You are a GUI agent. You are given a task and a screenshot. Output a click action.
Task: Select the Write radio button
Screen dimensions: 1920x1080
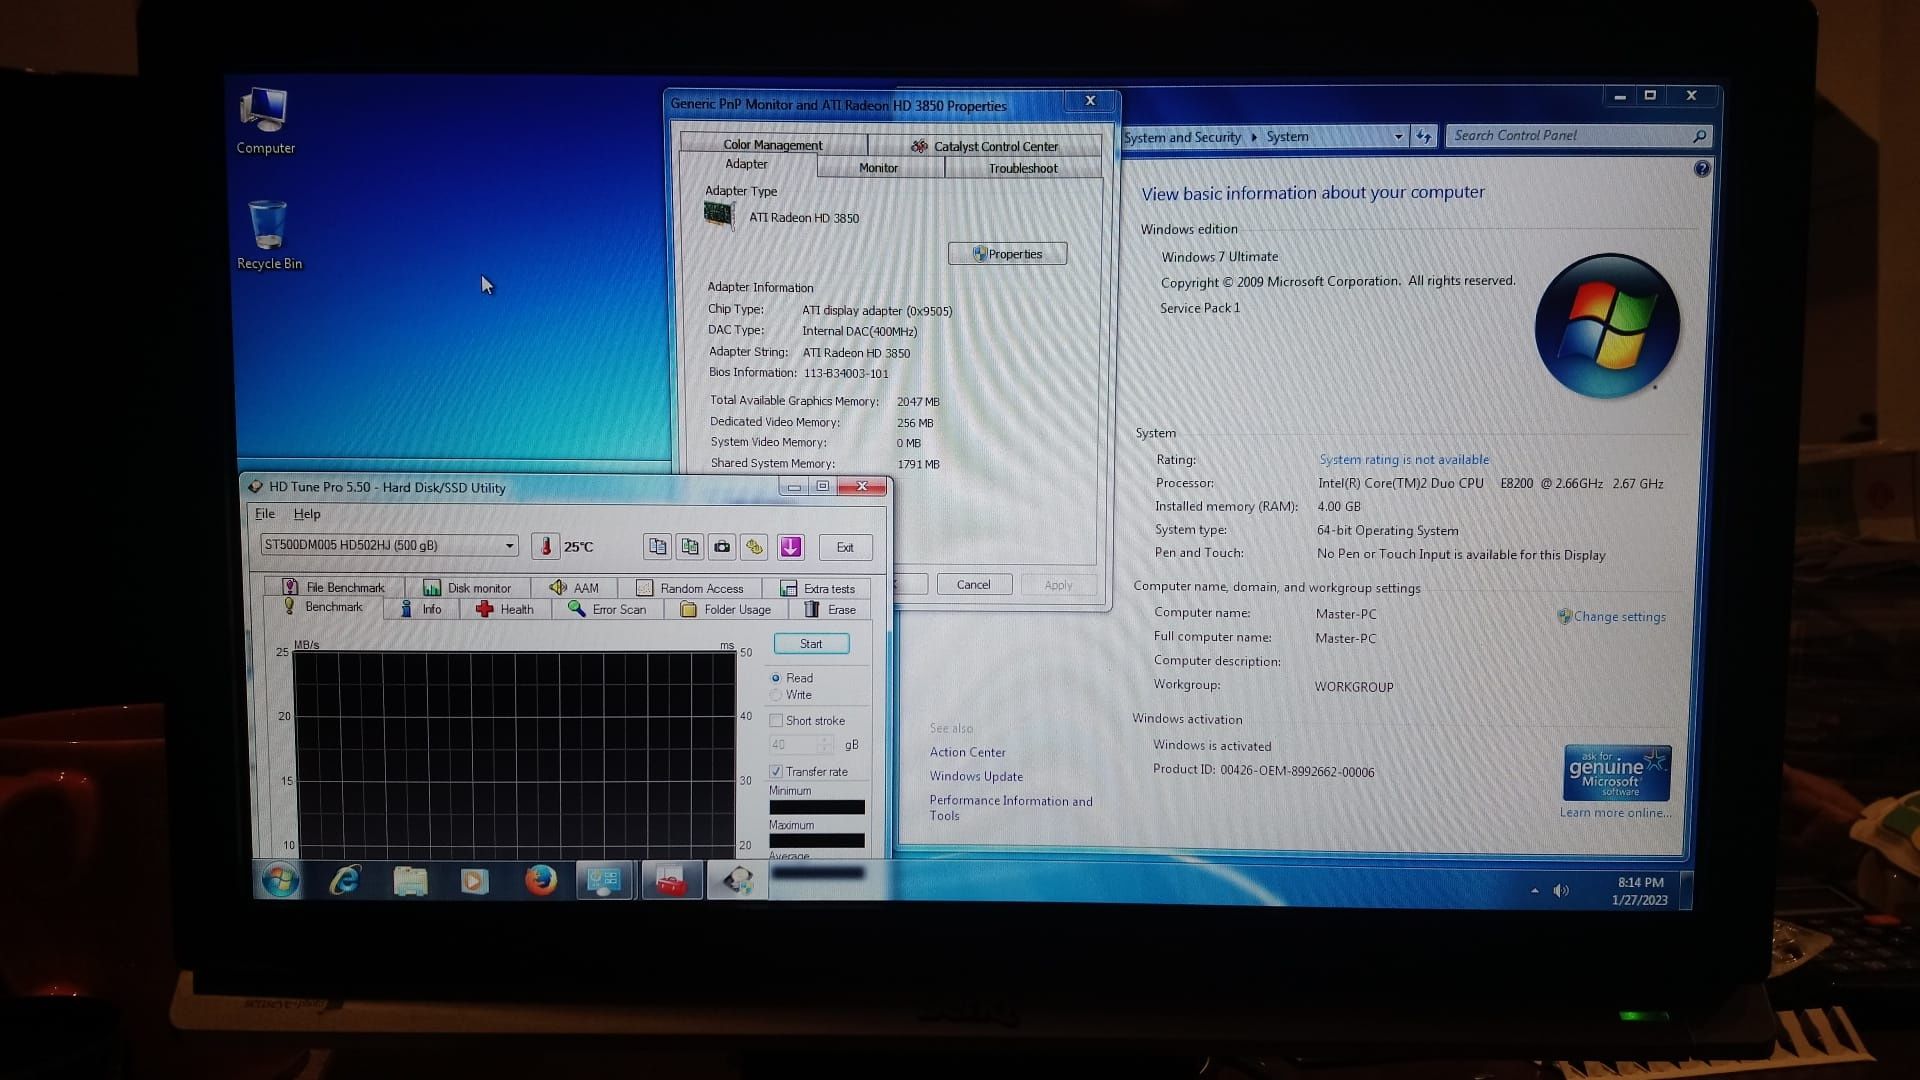click(775, 695)
